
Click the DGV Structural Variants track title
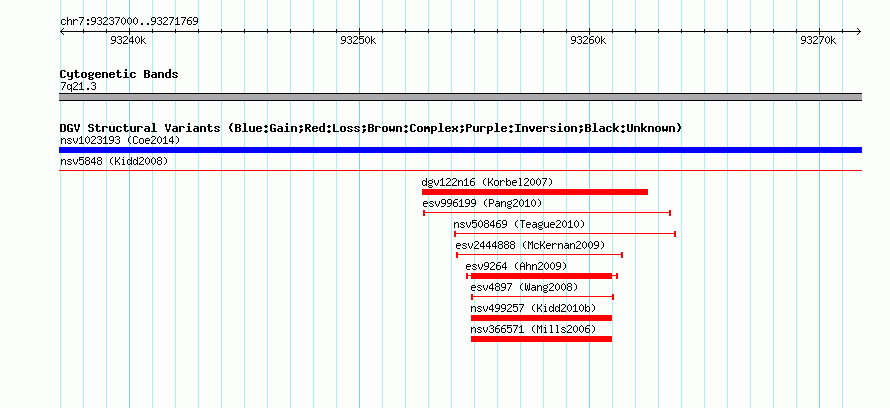coord(371,128)
